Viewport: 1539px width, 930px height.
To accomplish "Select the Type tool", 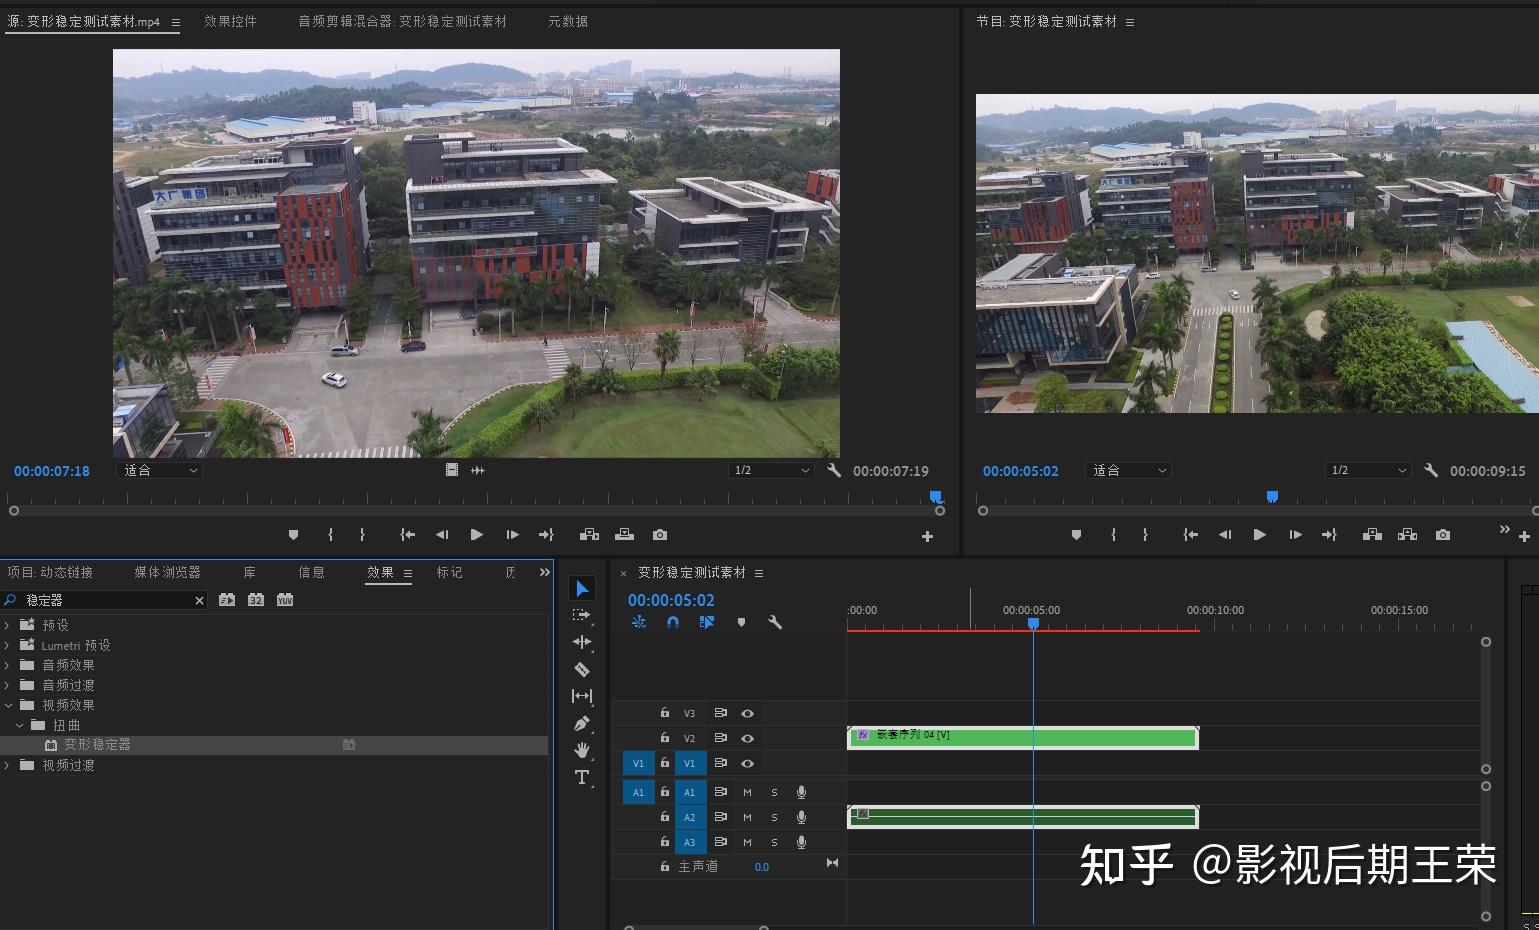I will click(x=582, y=777).
